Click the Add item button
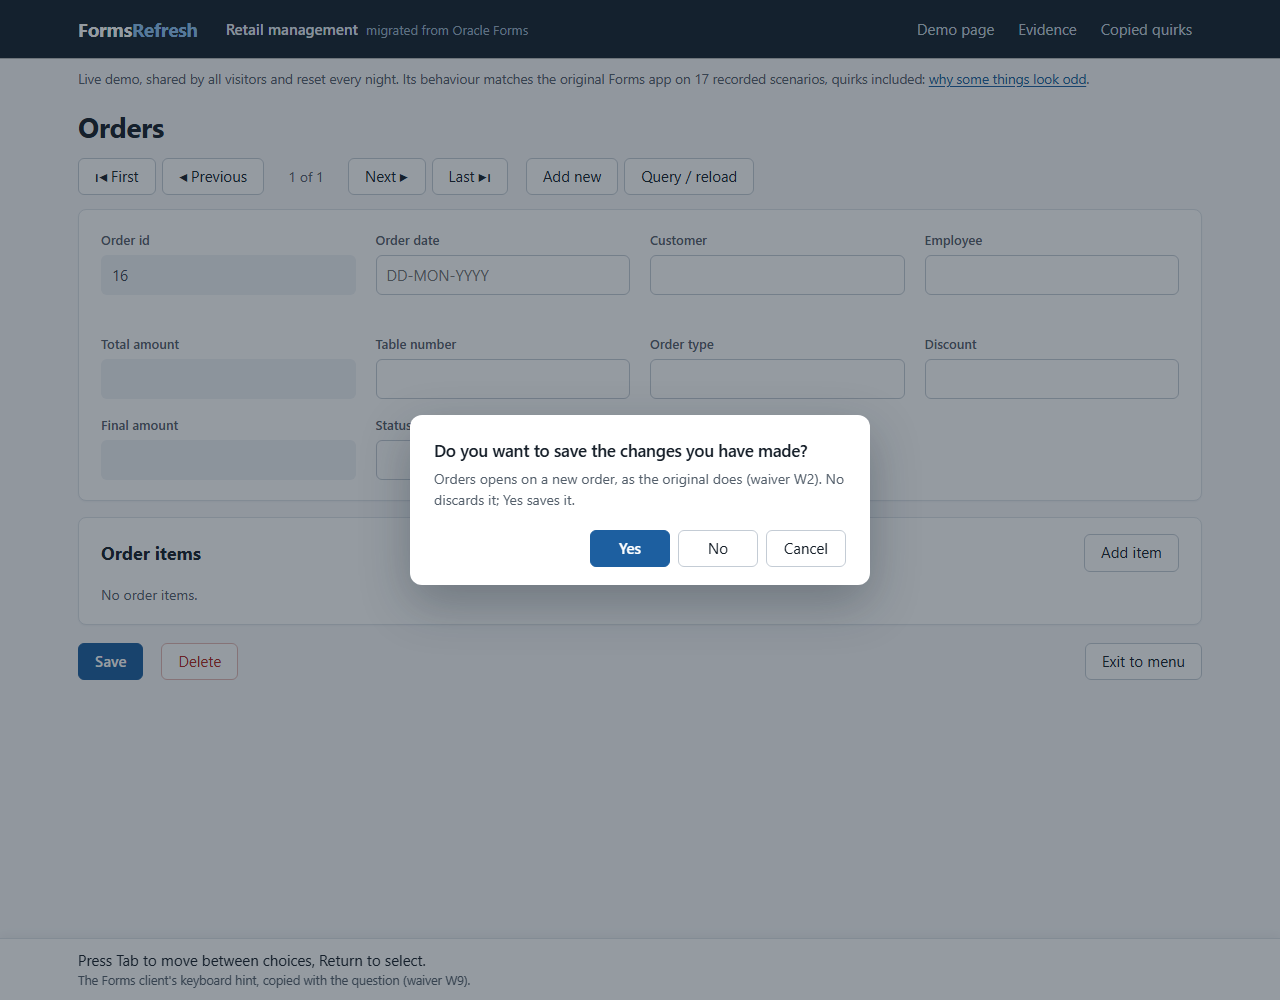 tap(1131, 553)
